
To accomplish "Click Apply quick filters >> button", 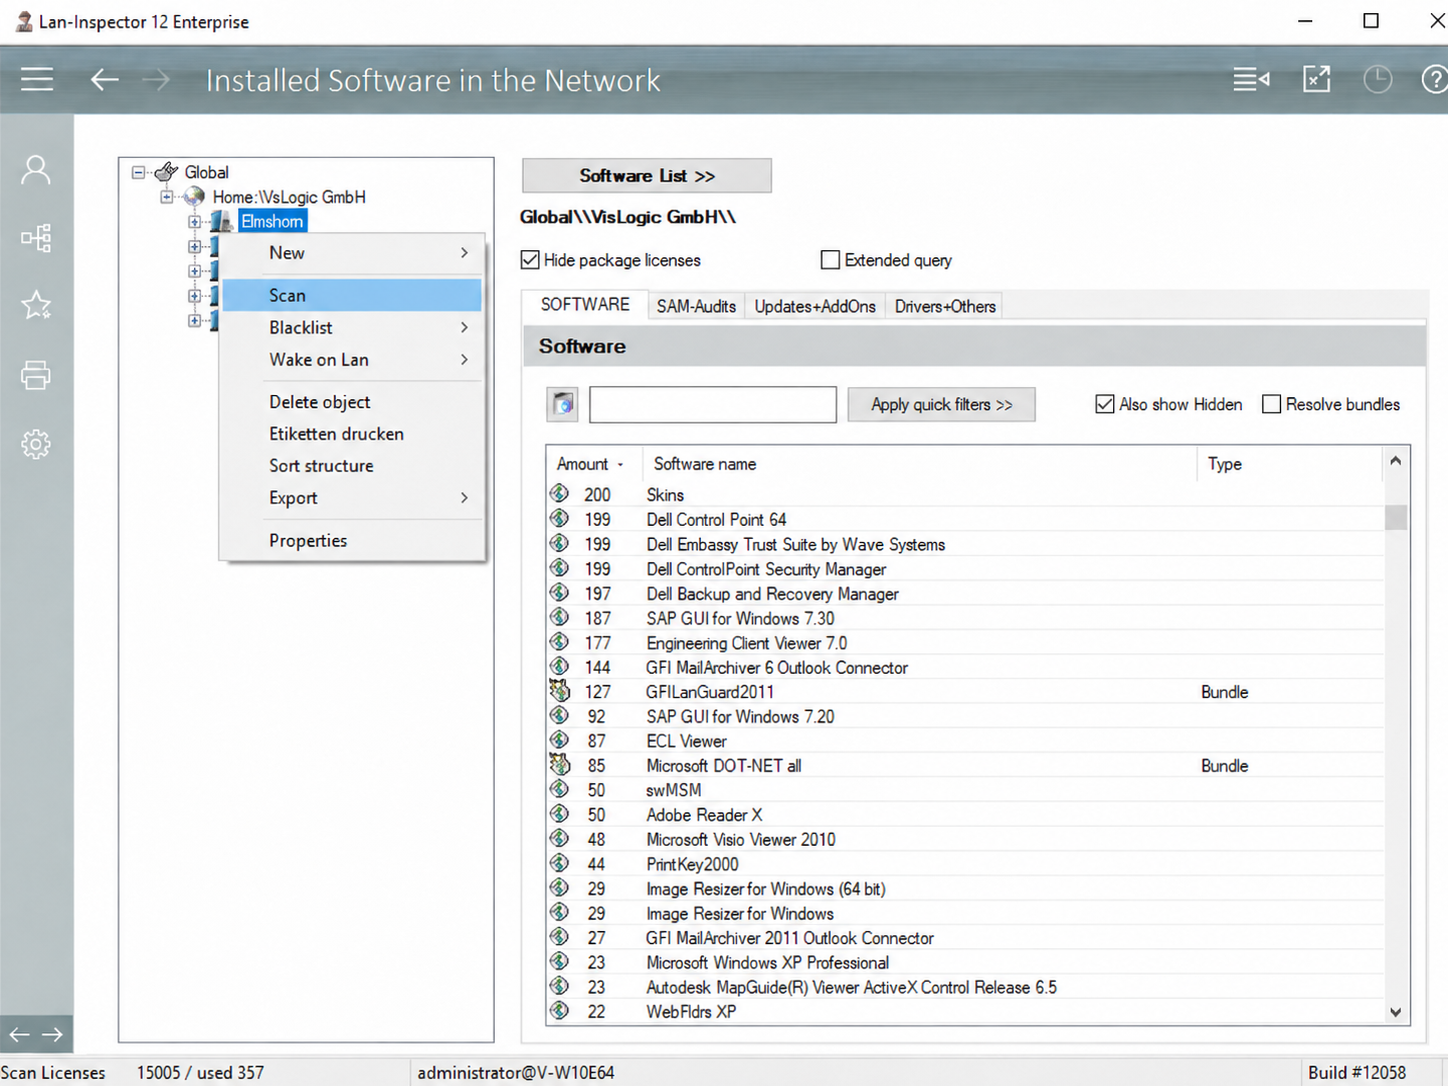I will pos(941,404).
